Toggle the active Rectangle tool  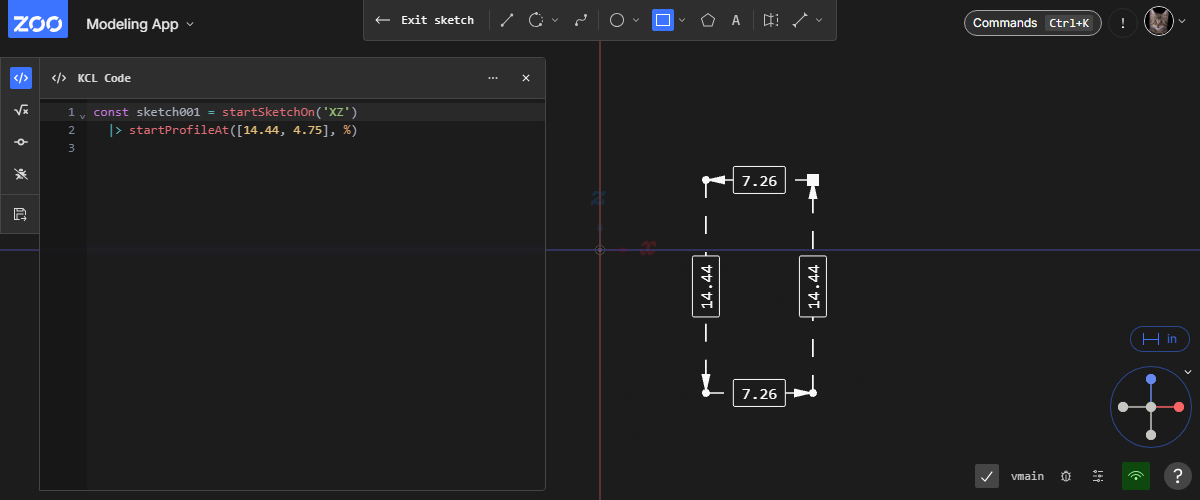click(x=662, y=20)
